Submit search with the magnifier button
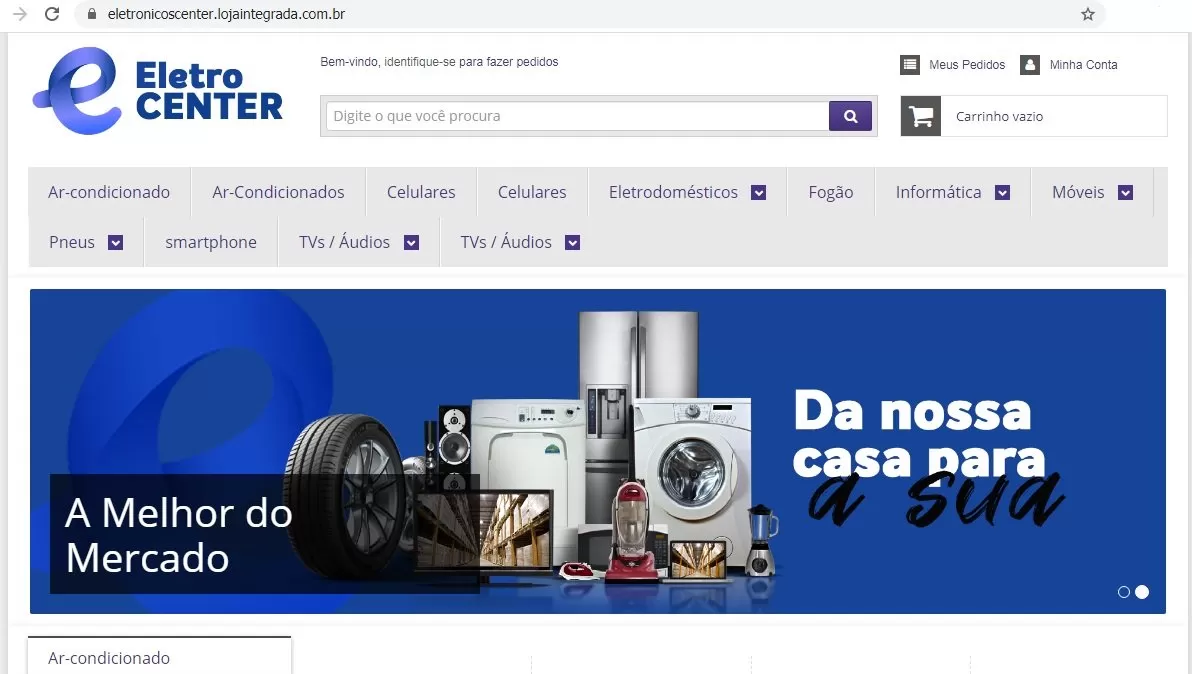Viewport: 1192px width, 674px height. click(850, 116)
